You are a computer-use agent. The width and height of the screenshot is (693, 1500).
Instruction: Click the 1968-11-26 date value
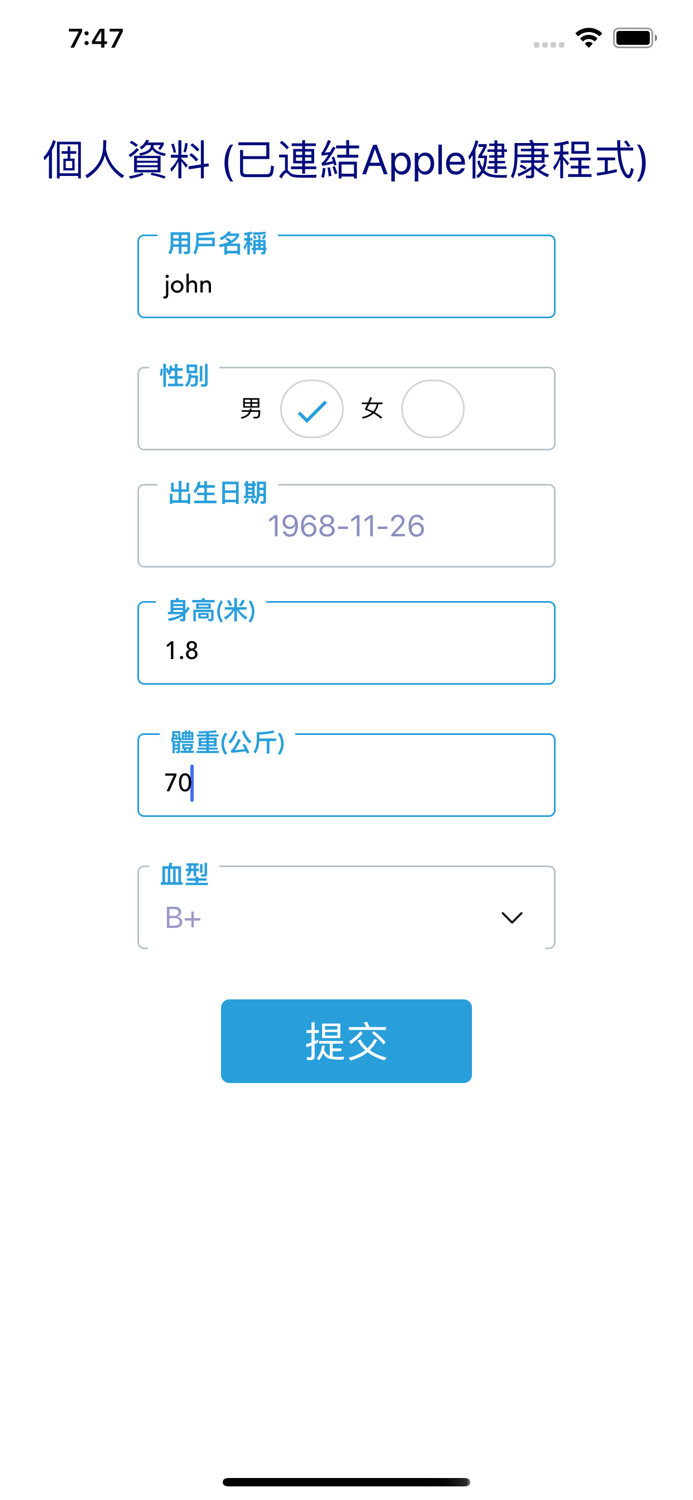(x=346, y=525)
